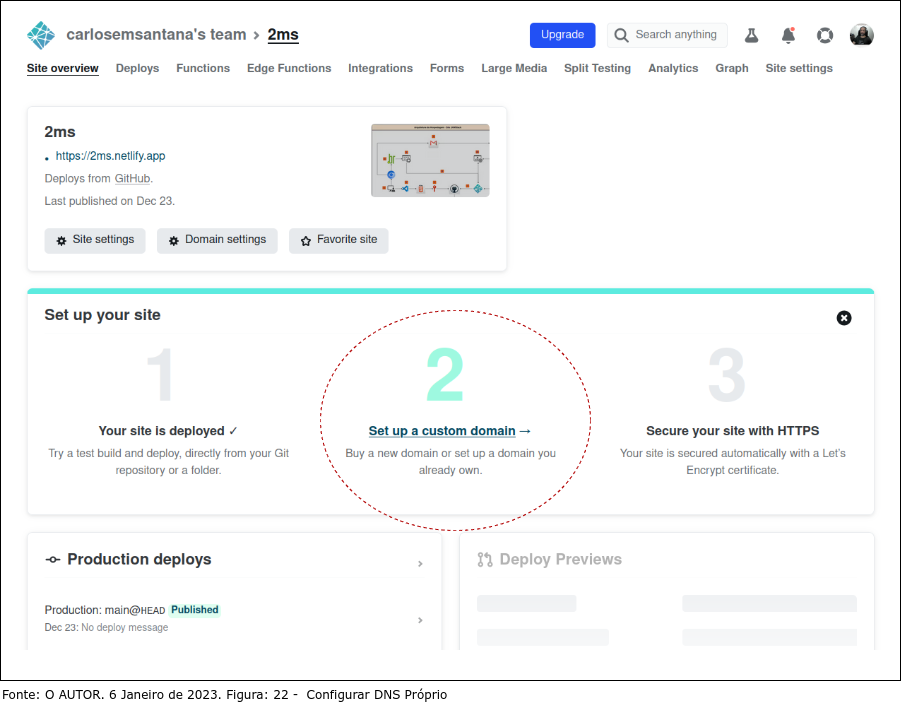Open the notifications bell icon
Image resolution: width=901 pixels, height=711 pixels.
pyautogui.click(x=788, y=36)
